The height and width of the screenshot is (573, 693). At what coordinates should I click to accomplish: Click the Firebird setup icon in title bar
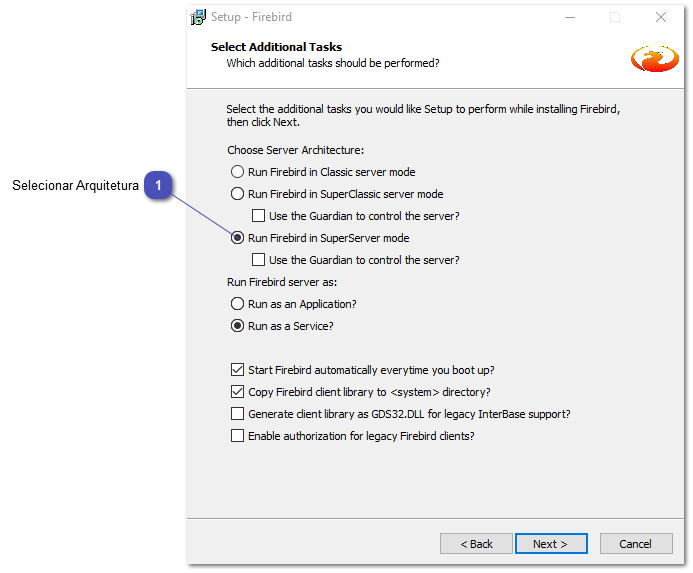pyautogui.click(x=199, y=17)
